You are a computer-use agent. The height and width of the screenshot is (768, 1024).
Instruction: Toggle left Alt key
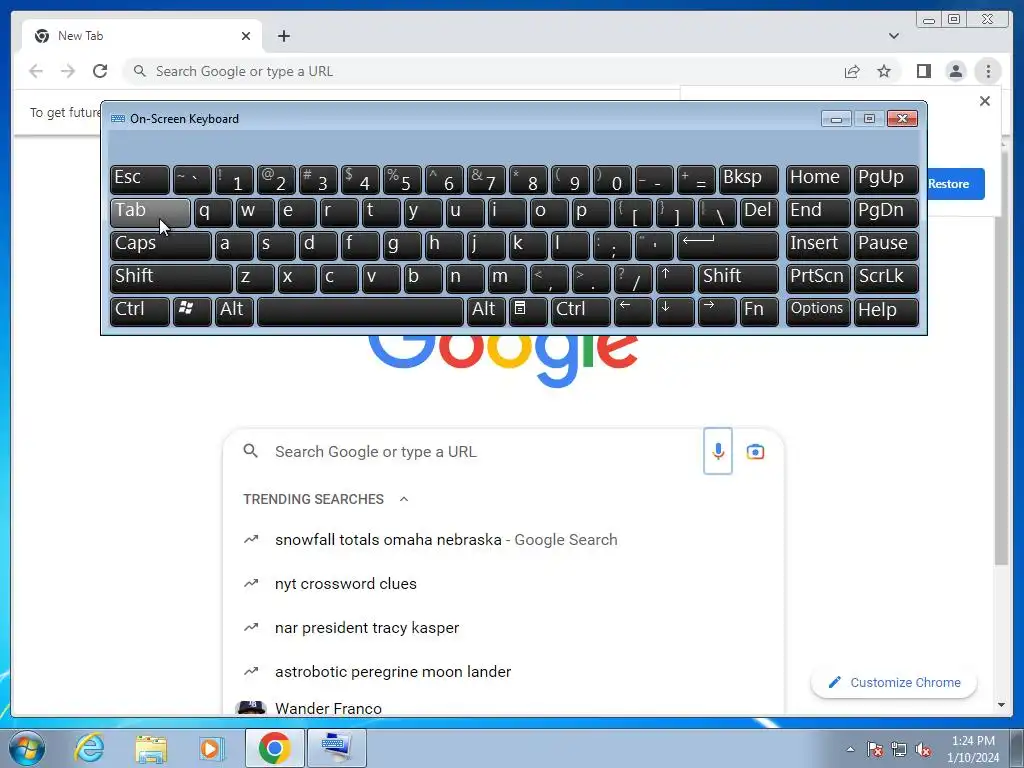234,311
